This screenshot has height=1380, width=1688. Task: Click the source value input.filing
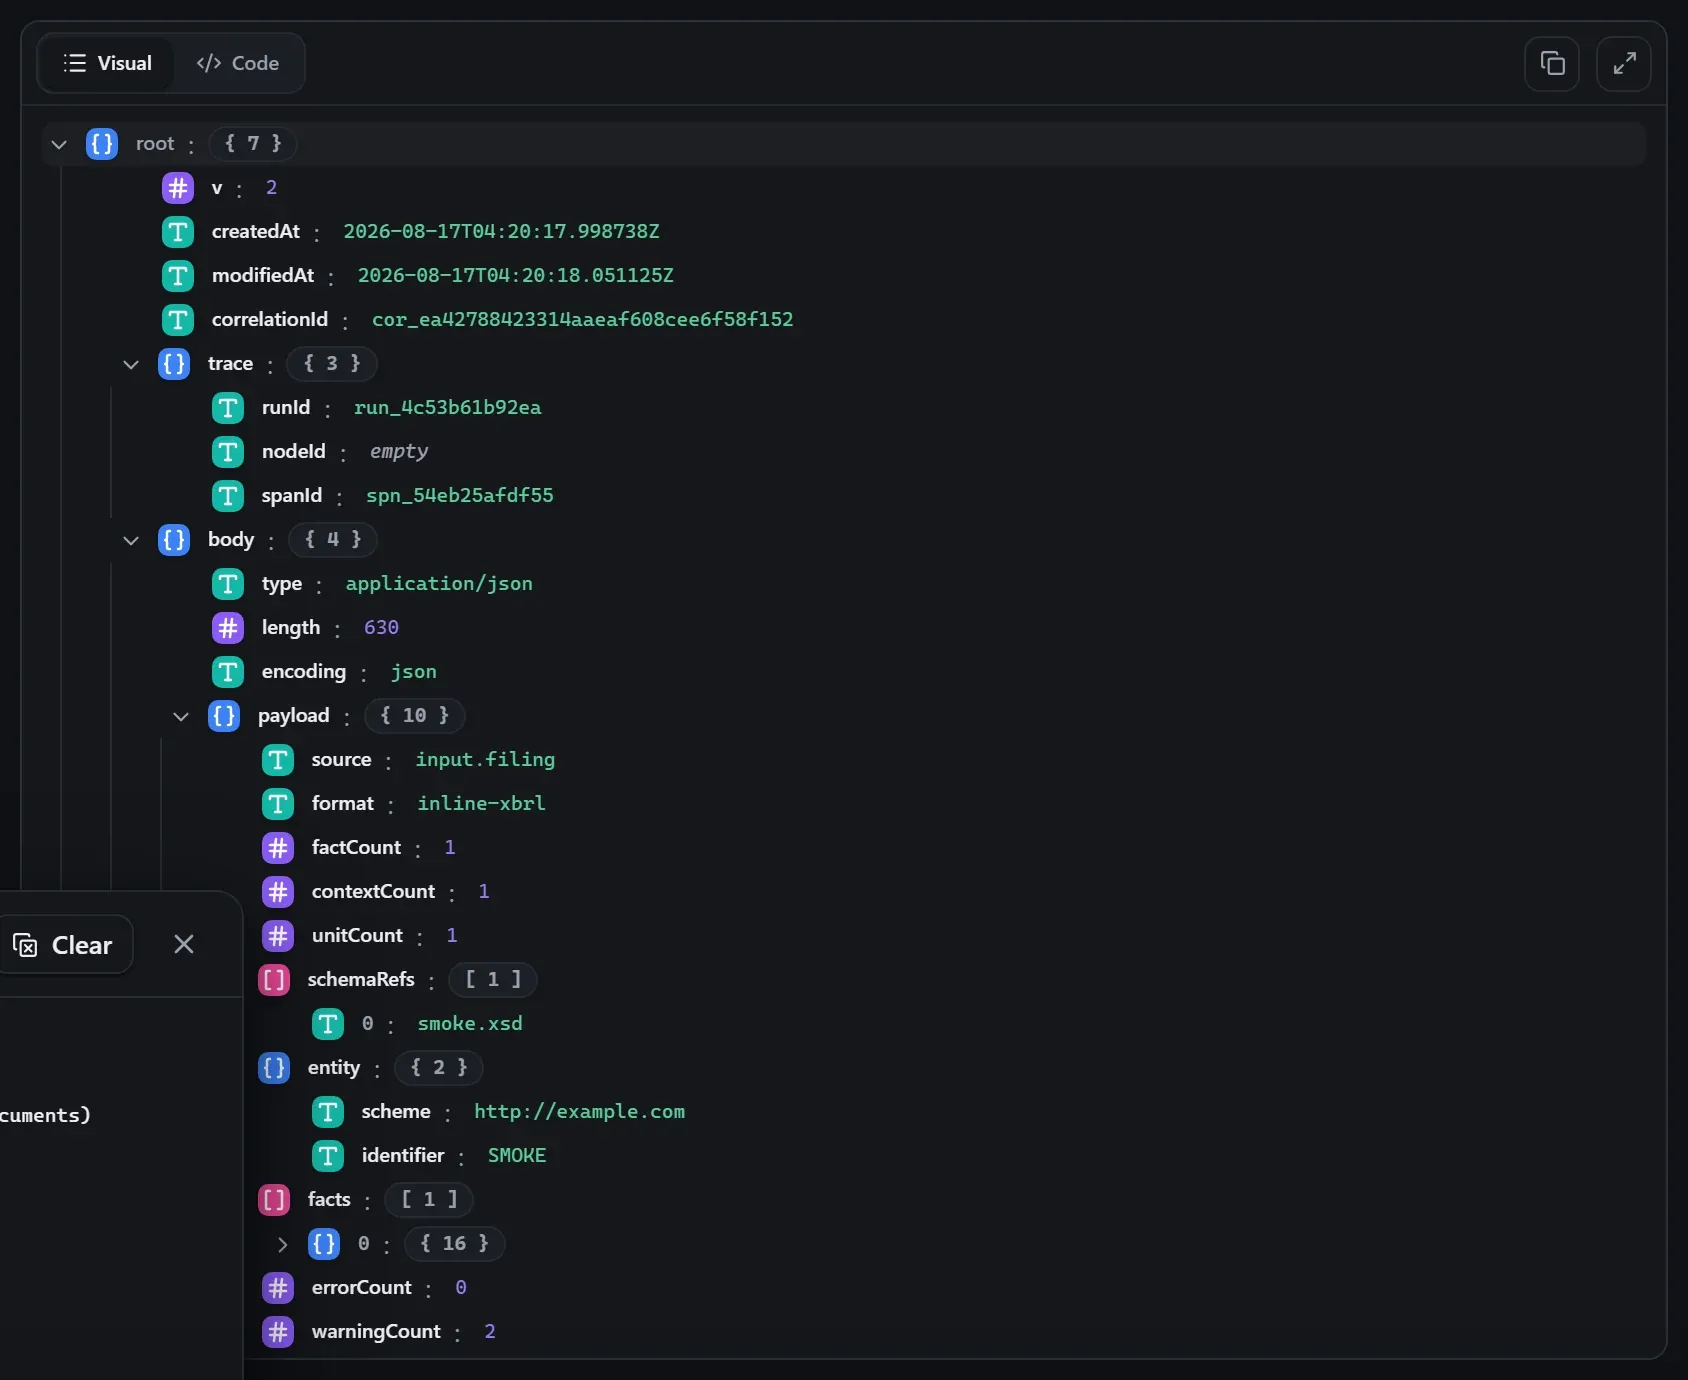485,760
